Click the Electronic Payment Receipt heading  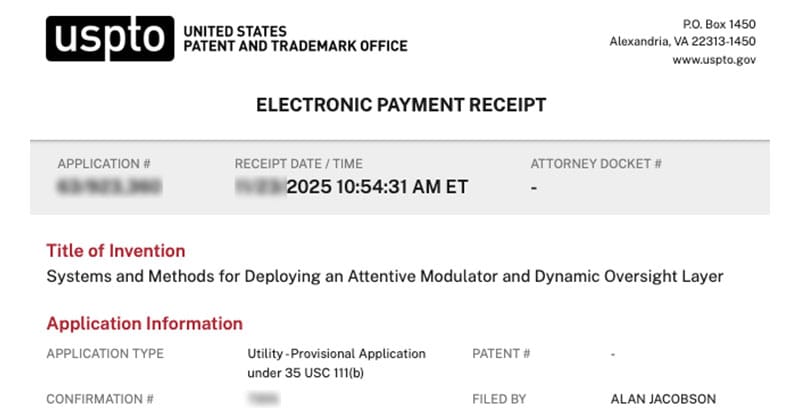pyautogui.click(x=401, y=105)
